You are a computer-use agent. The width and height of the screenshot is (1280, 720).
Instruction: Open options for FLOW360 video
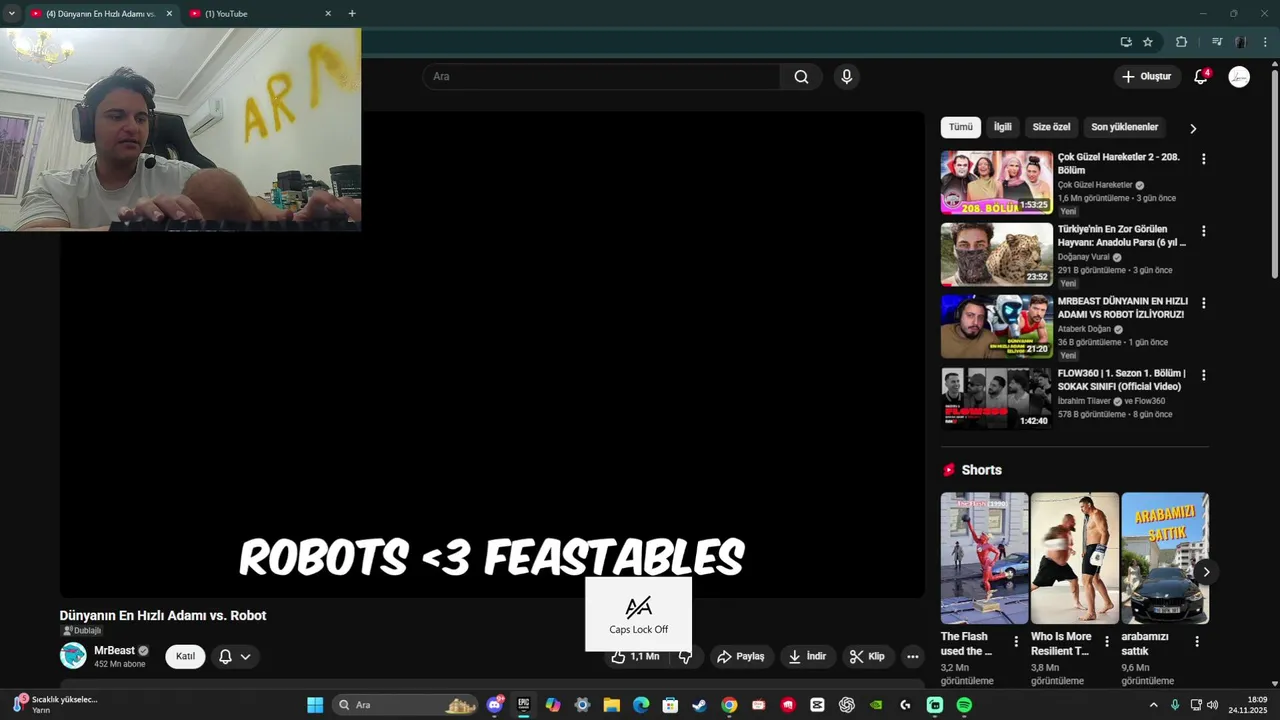pos(1203,375)
